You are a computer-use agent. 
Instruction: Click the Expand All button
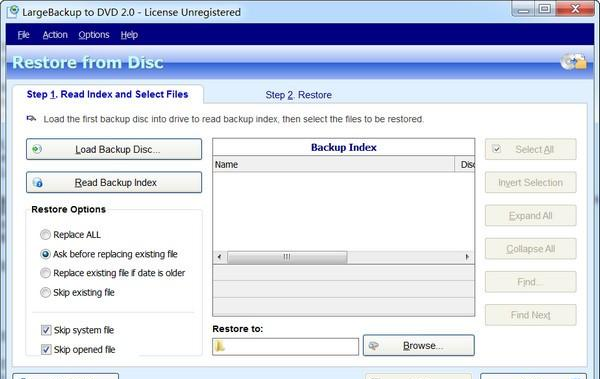[530, 216]
